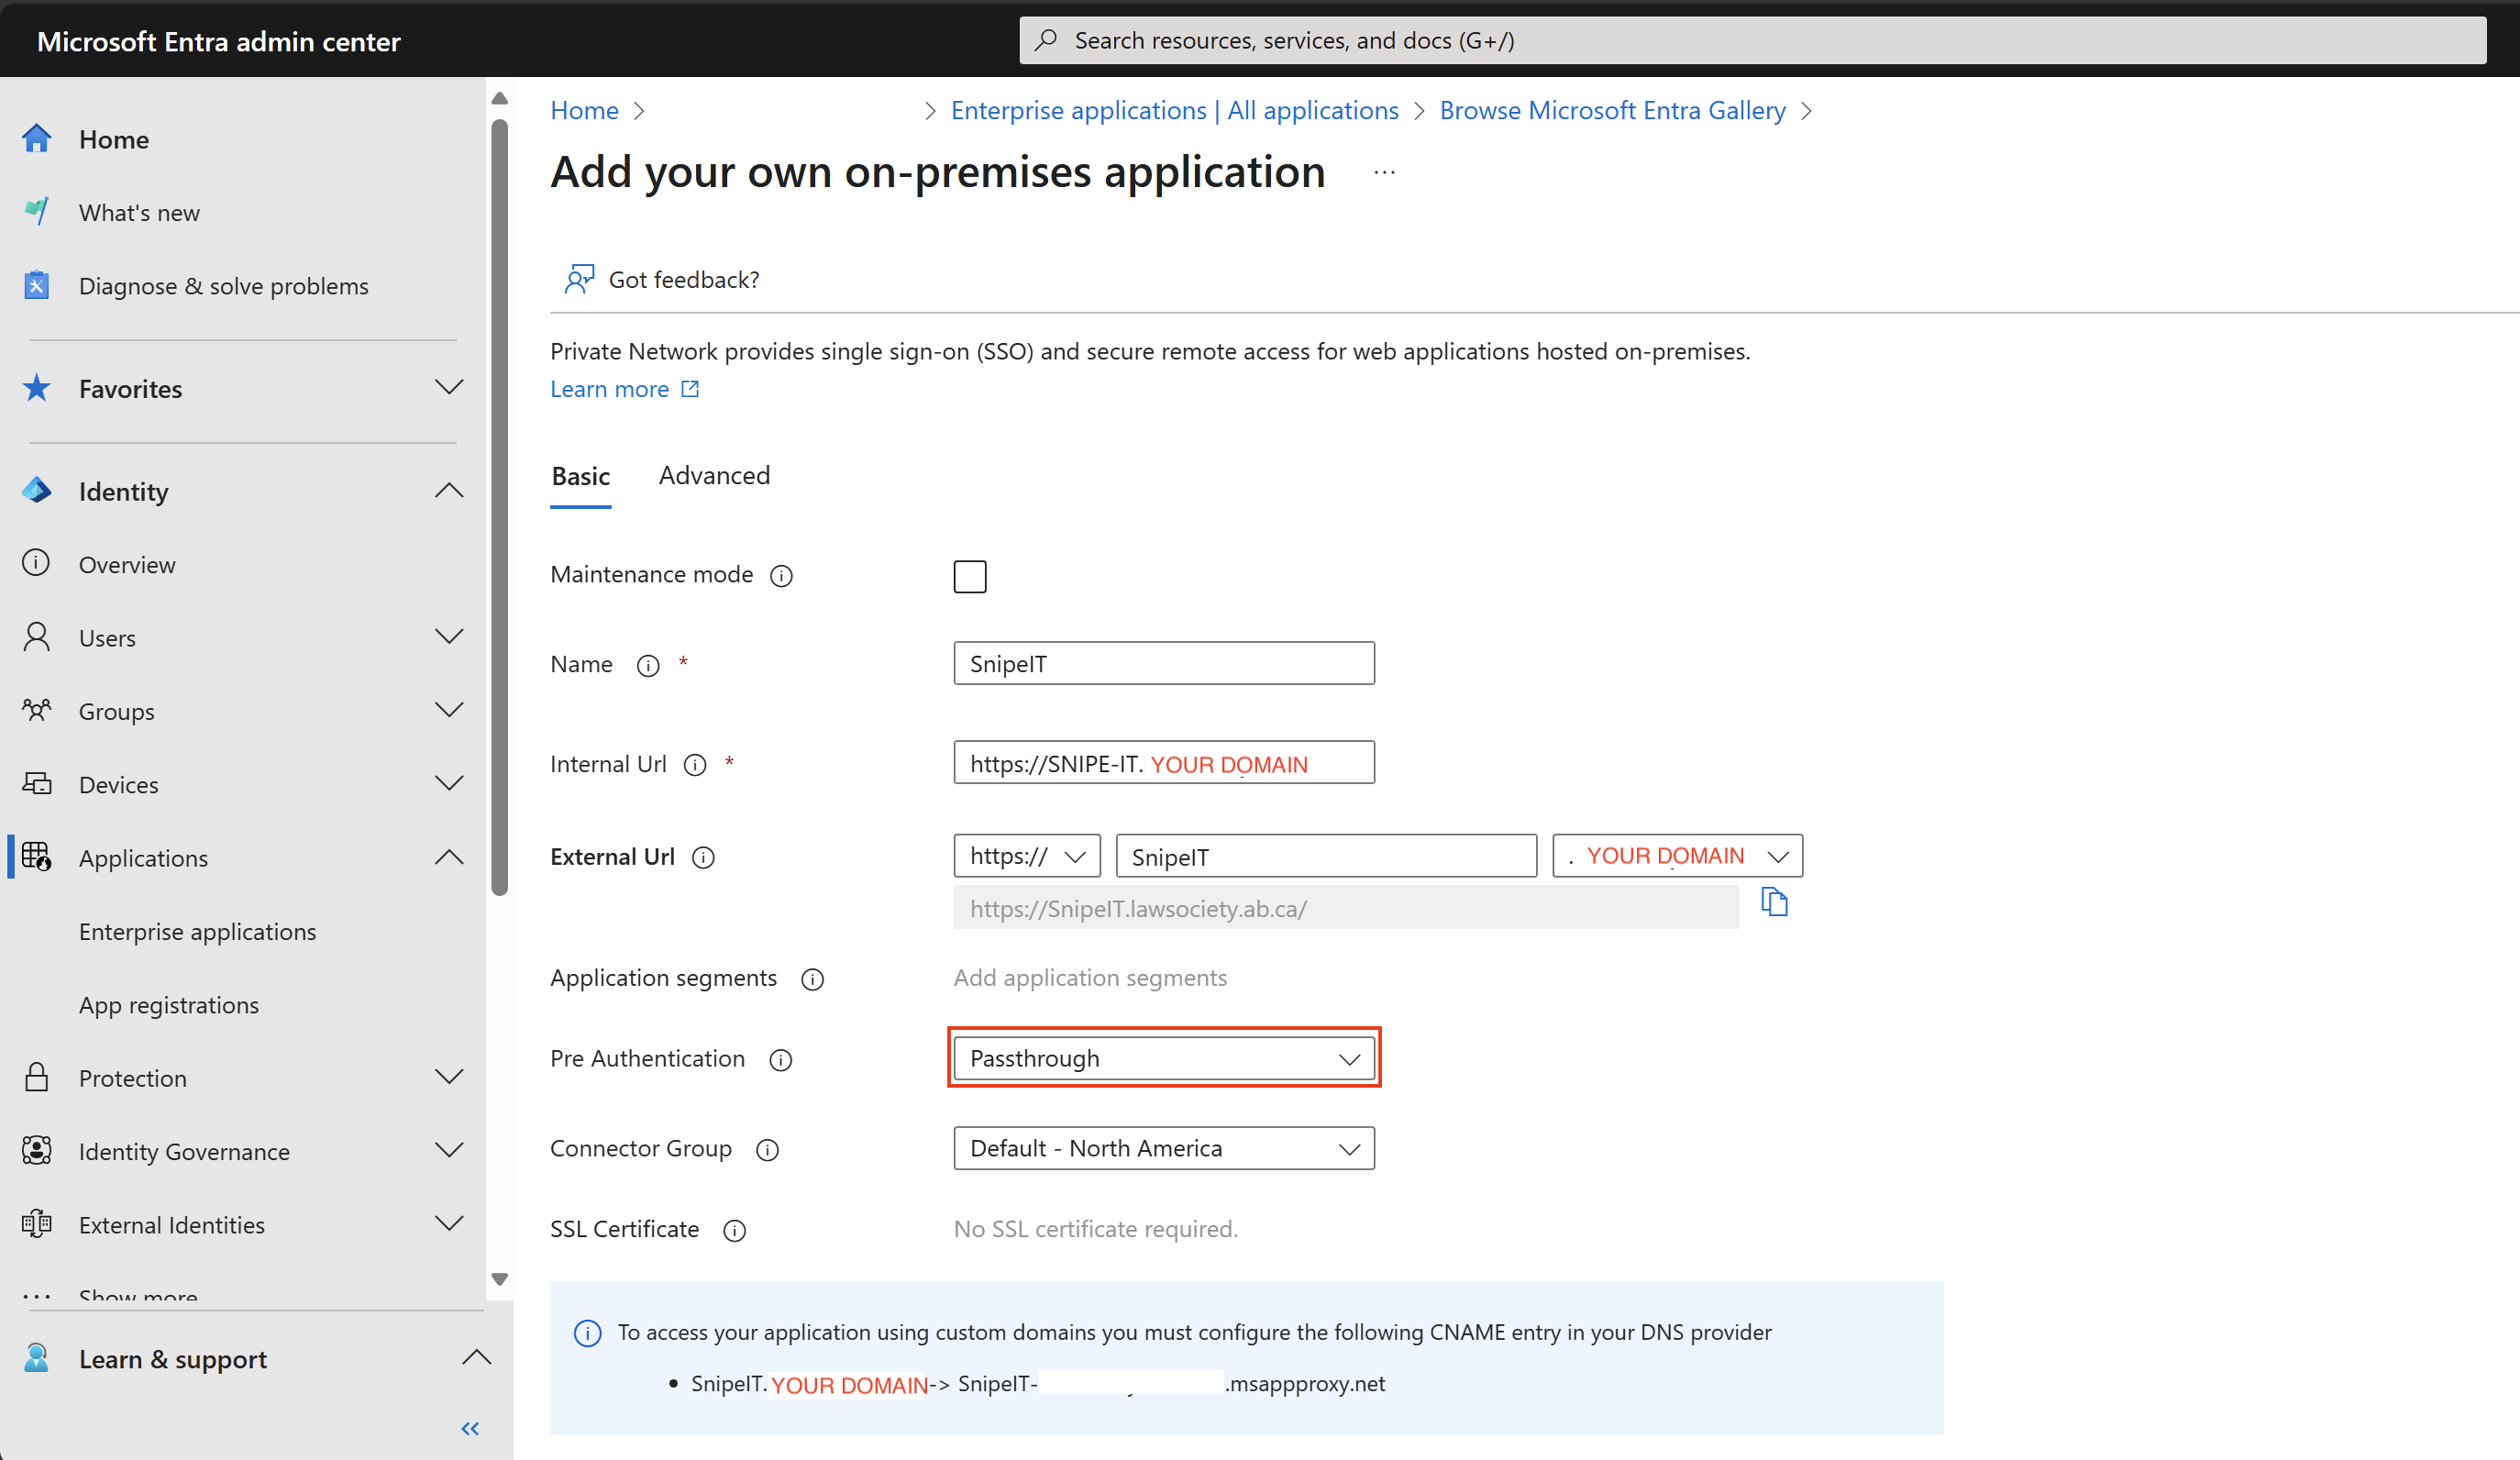Select the Basic tab
Screen dimensions: 2520x1460
(581, 476)
